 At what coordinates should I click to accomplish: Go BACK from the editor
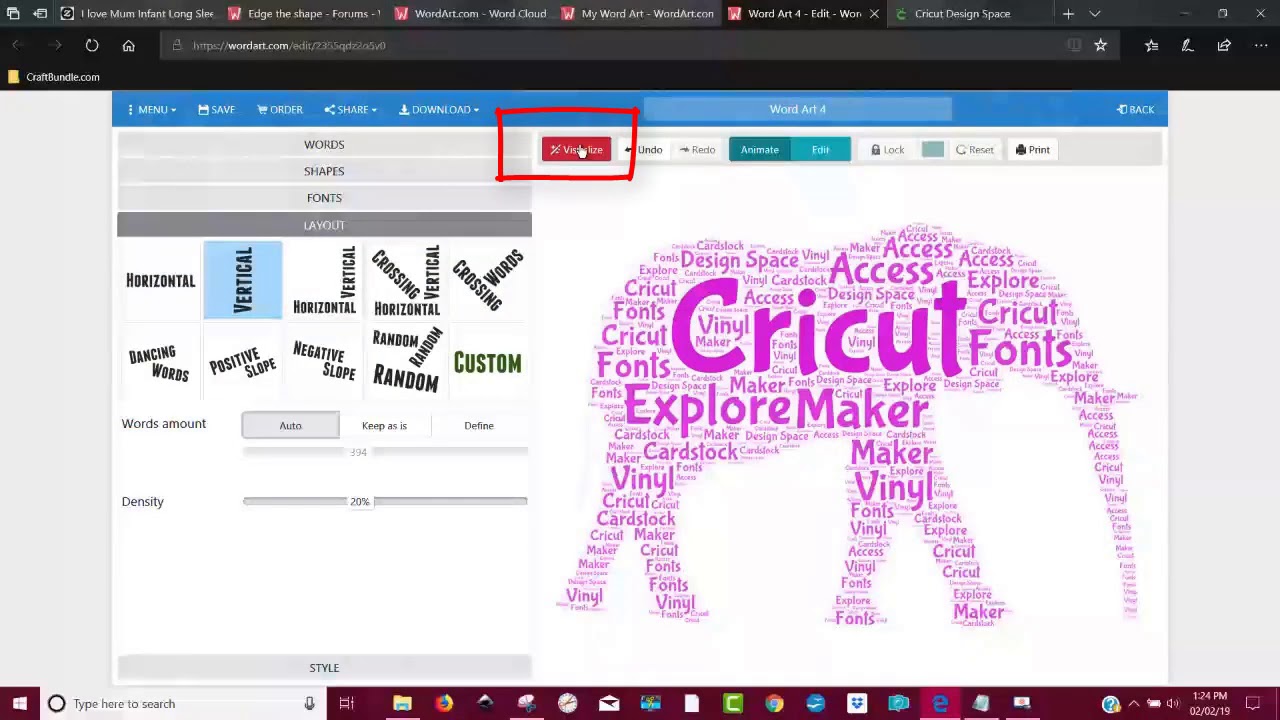tap(1136, 110)
